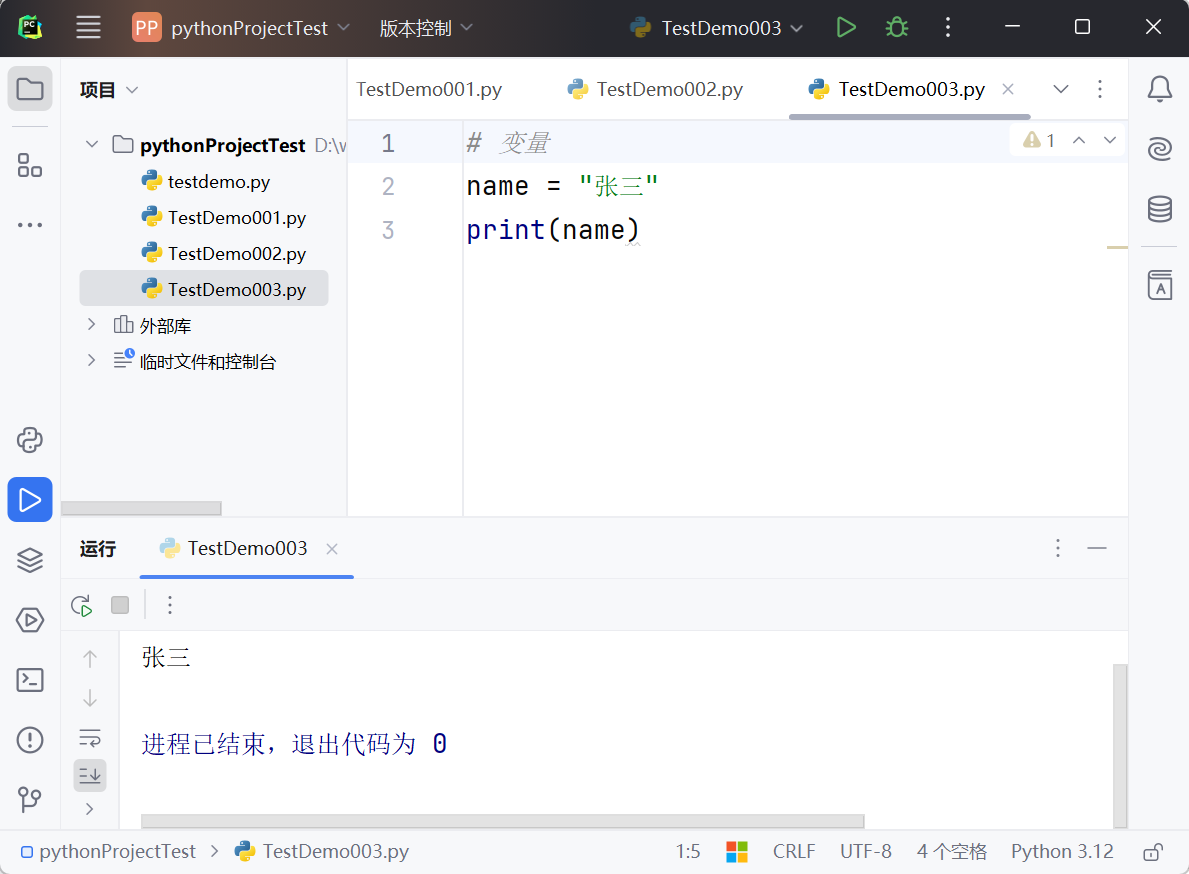Open the Problems tool window

pyautogui.click(x=30, y=740)
